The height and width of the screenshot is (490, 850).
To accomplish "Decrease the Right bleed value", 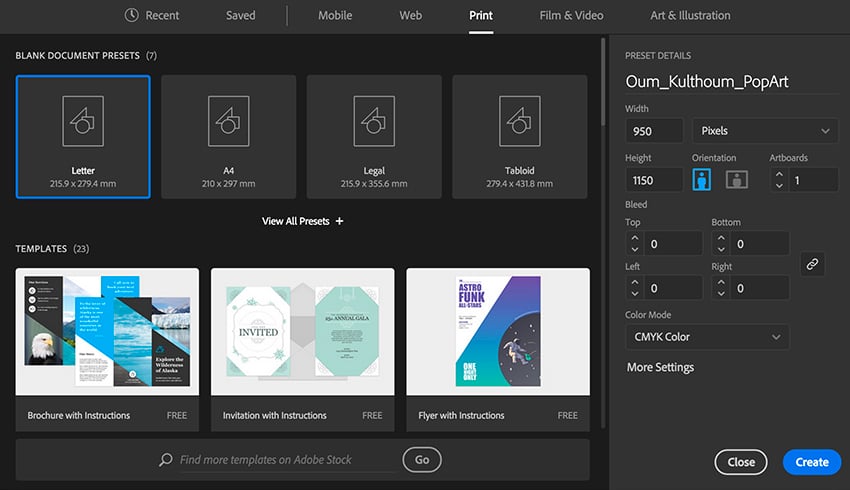I will coord(721,294).
